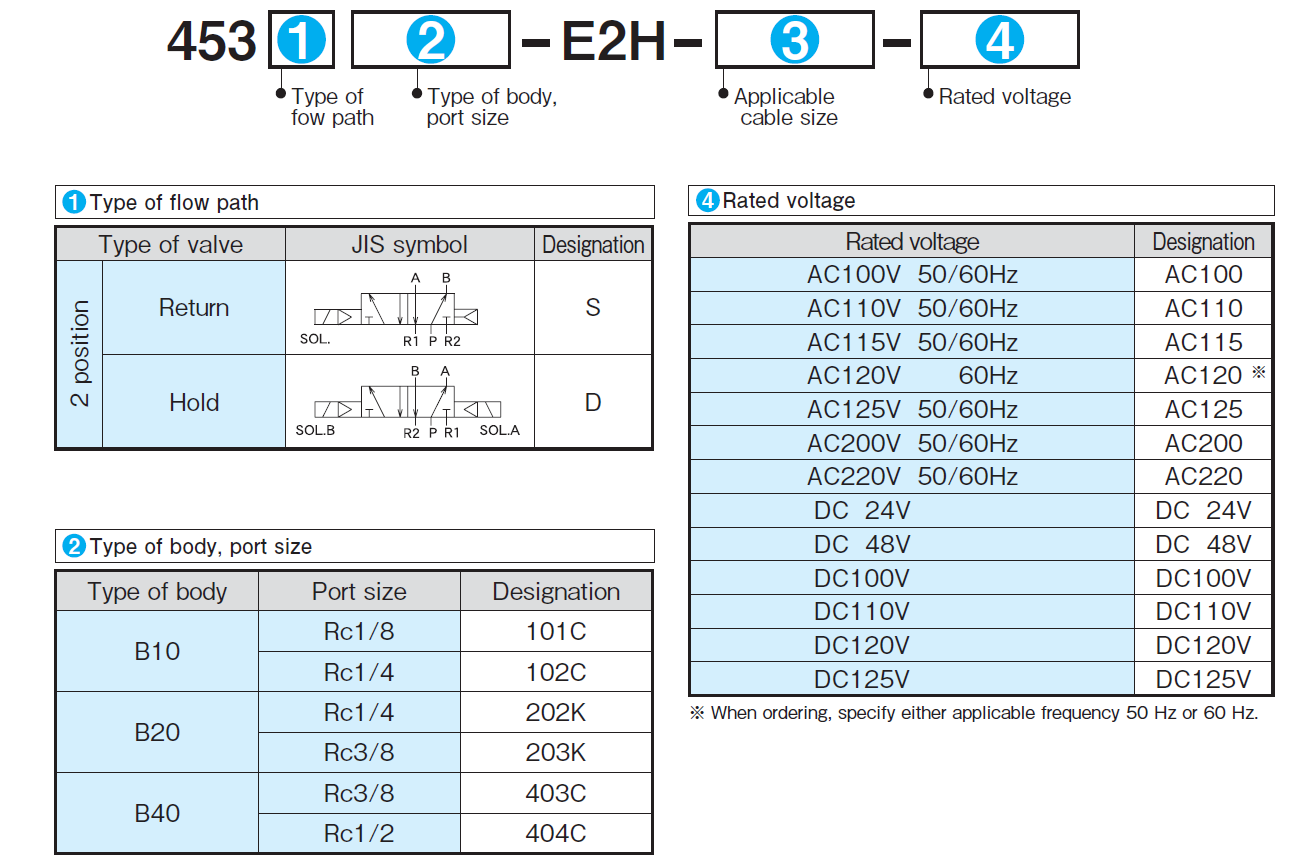Screen dimensions: 1311x863
Task: Select designation '203K'
Action: click(556, 753)
